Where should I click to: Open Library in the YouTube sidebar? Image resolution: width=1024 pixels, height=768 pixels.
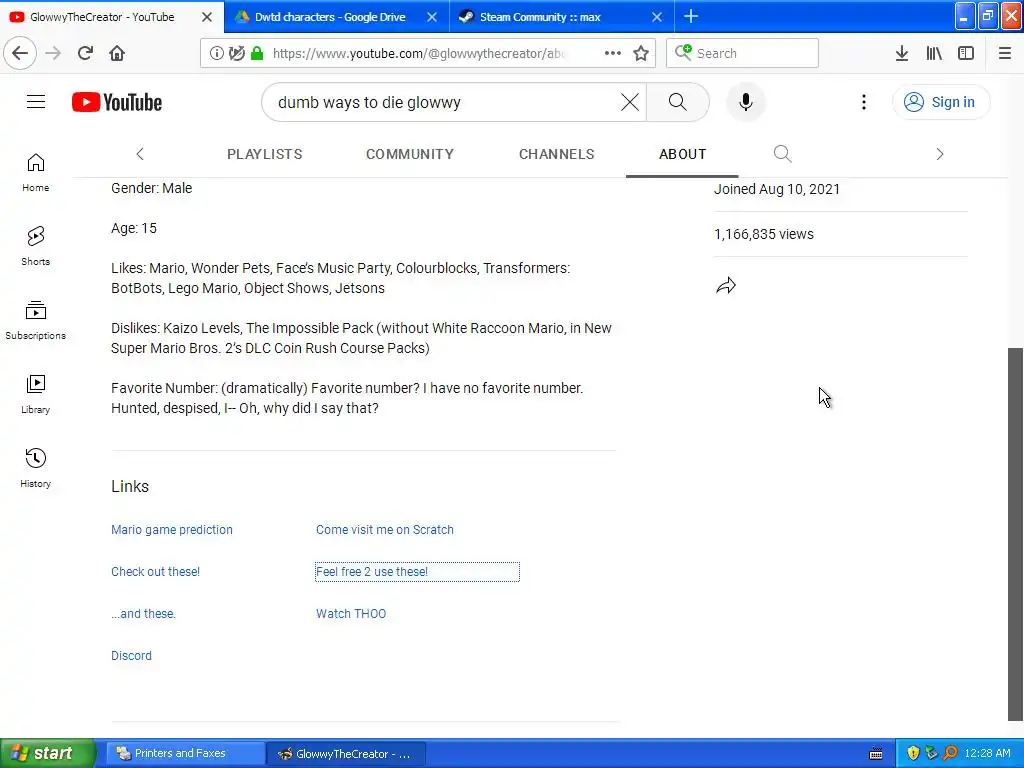[x=35, y=394]
